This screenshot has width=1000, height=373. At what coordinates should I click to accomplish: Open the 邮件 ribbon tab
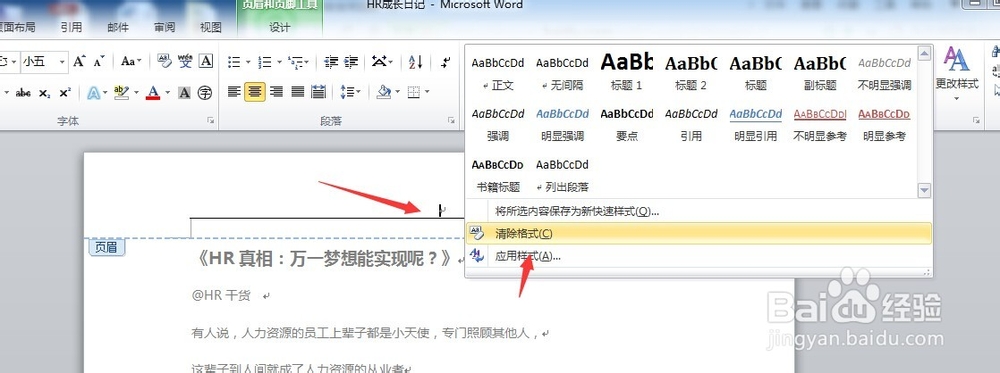pyautogui.click(x=118, y=27)
